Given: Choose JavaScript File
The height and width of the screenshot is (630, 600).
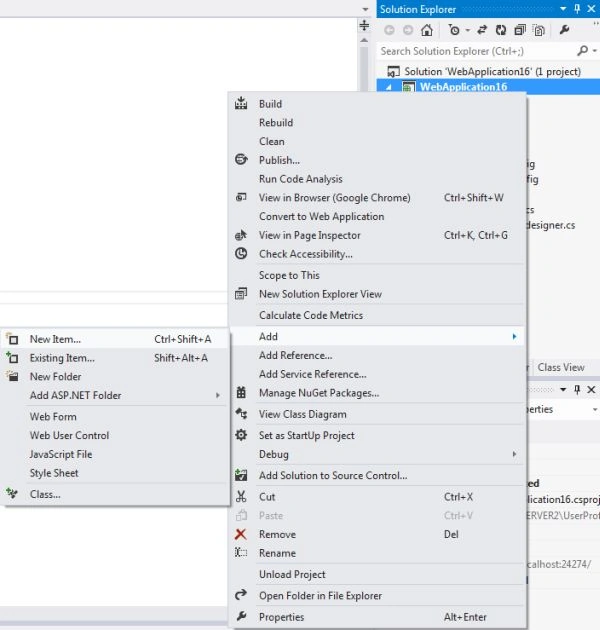Looking at the screenshot, I should tap(116, 454).
